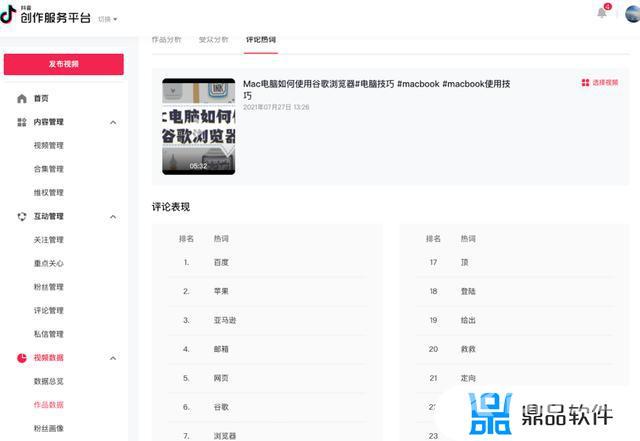
Task: Click hot word 亚马逊
Action: [225, 320]
